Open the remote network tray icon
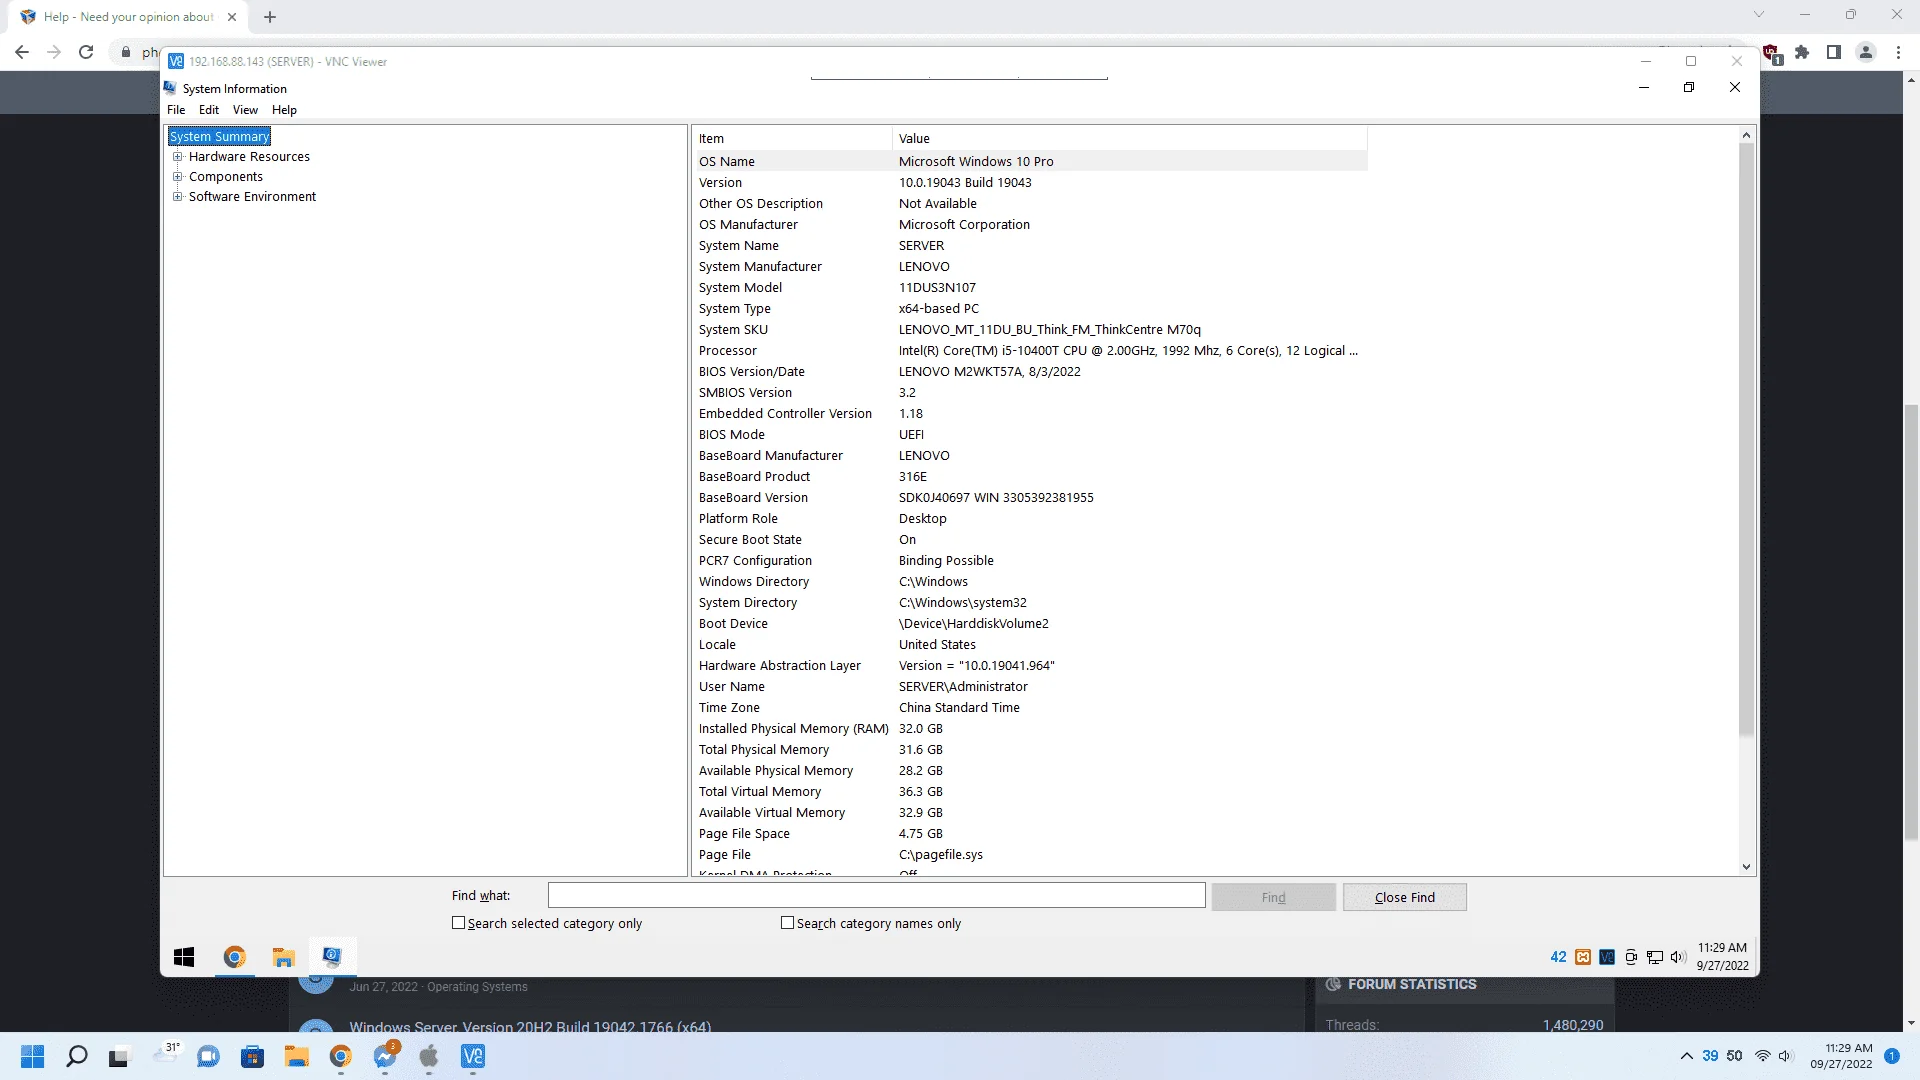Viewport: 1920px width, 1080px height. tap(1655, 957)
